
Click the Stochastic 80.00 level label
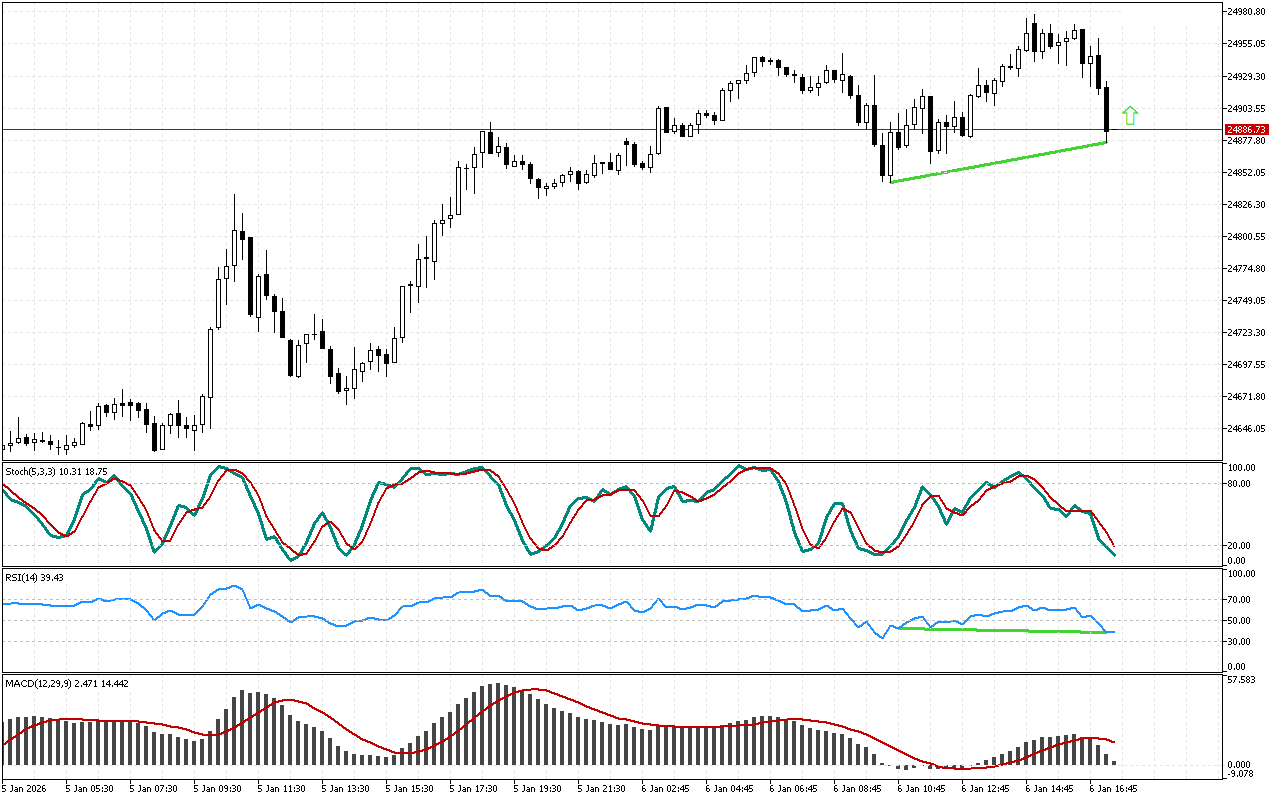tap(1241, 484)
